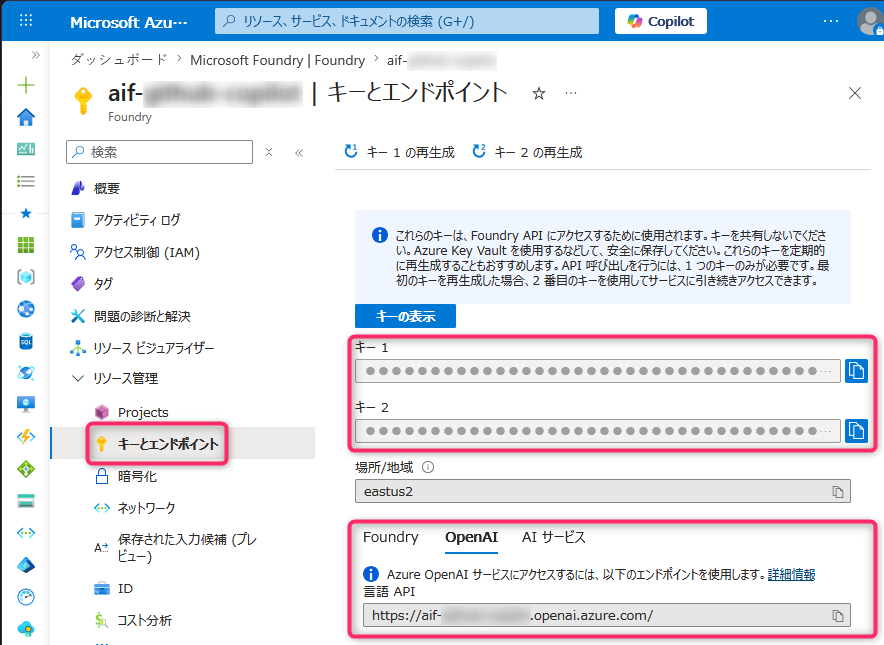The height and width of the screenshot is (645, 884).
Task: Open アクティビティ ログ menu item
Action: [x=137, y=220]
